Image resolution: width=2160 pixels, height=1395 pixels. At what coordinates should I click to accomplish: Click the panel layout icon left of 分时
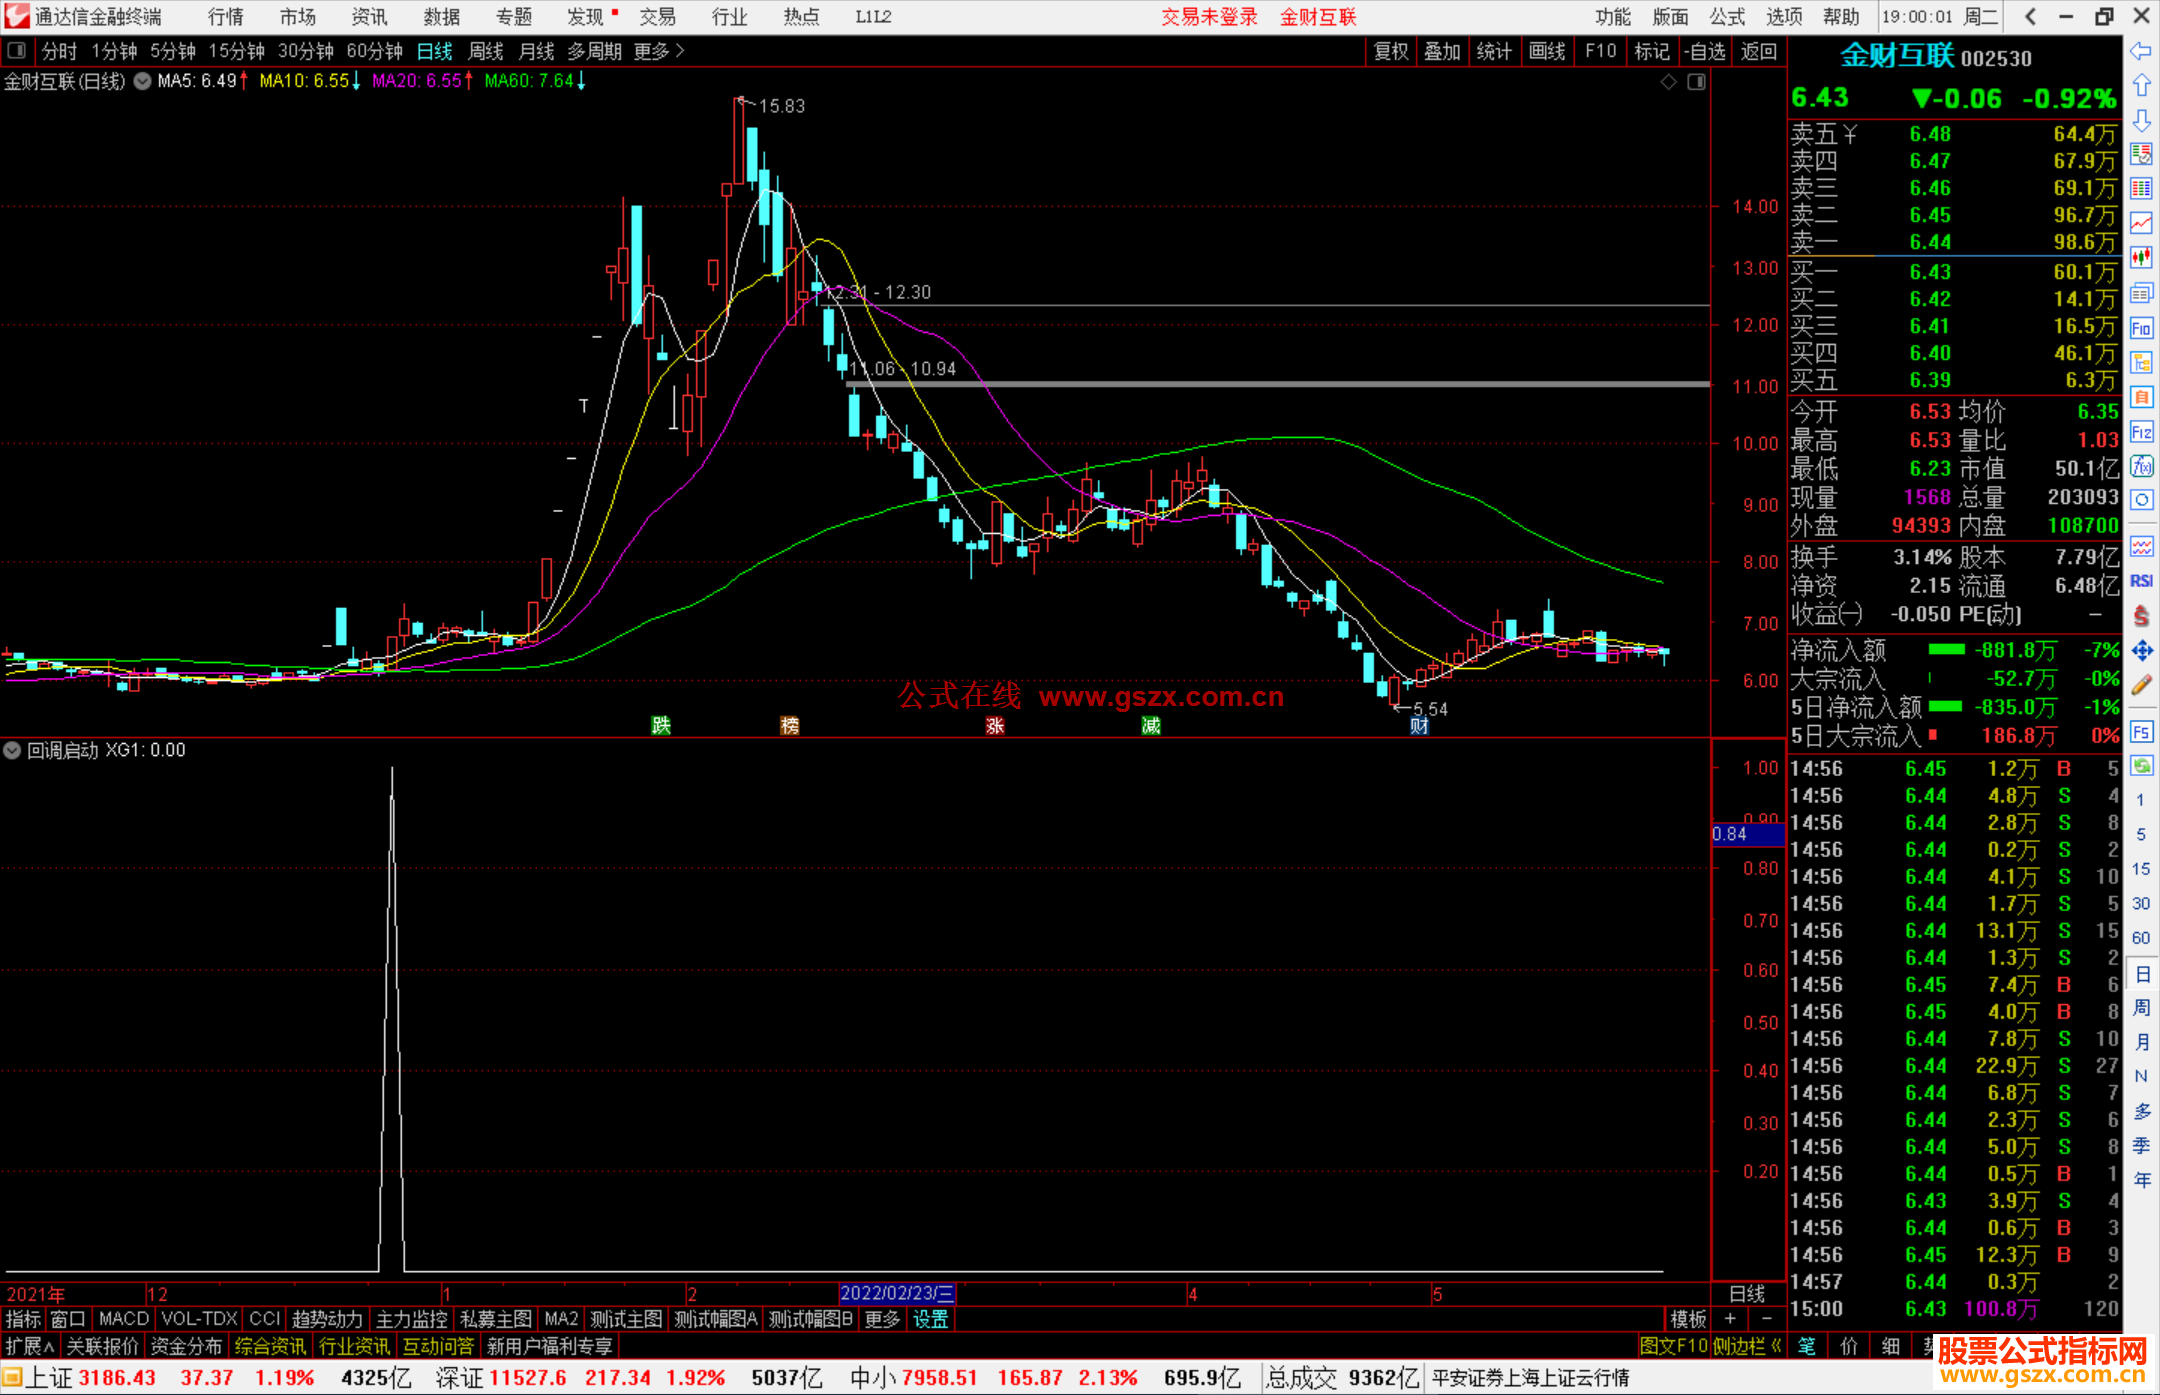click(17, 50)
